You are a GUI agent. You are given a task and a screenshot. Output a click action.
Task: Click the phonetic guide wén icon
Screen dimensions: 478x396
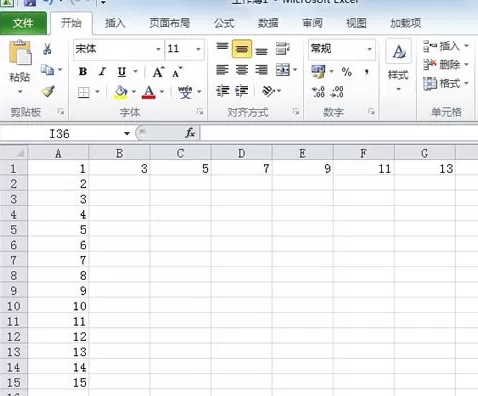[185, 92]
